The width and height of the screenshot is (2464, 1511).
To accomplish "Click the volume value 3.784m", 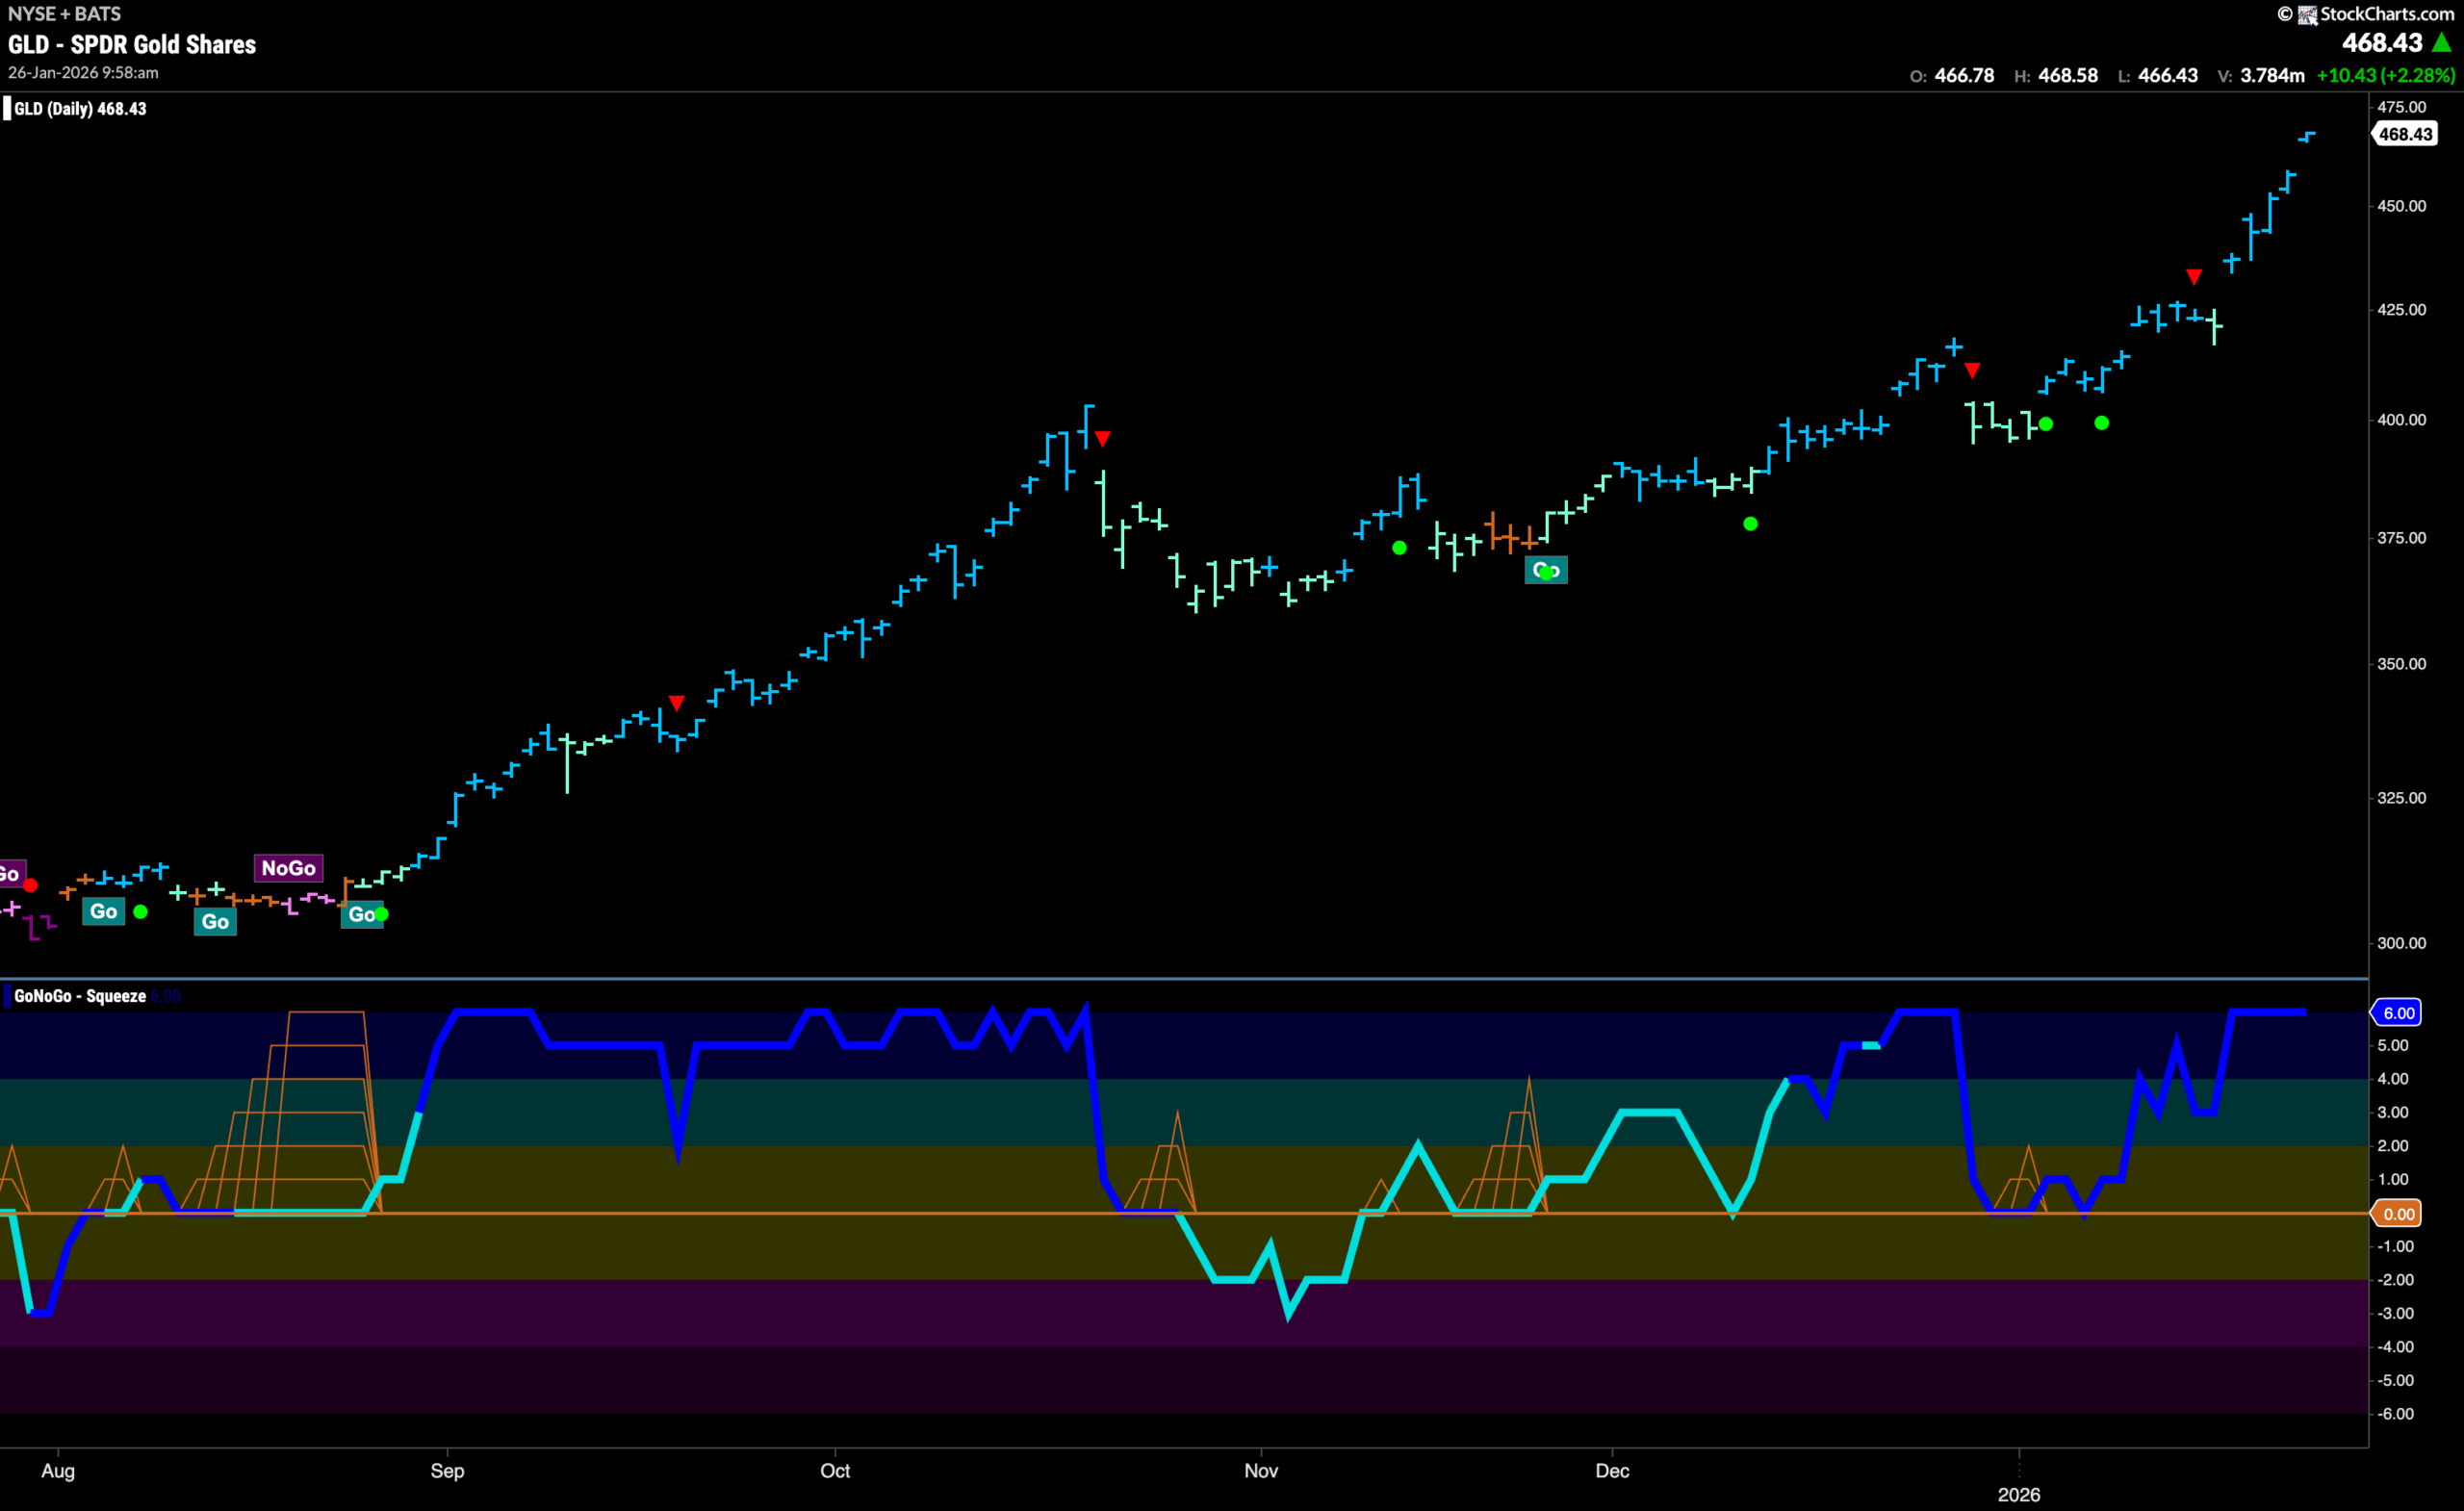I will 2272,75.
